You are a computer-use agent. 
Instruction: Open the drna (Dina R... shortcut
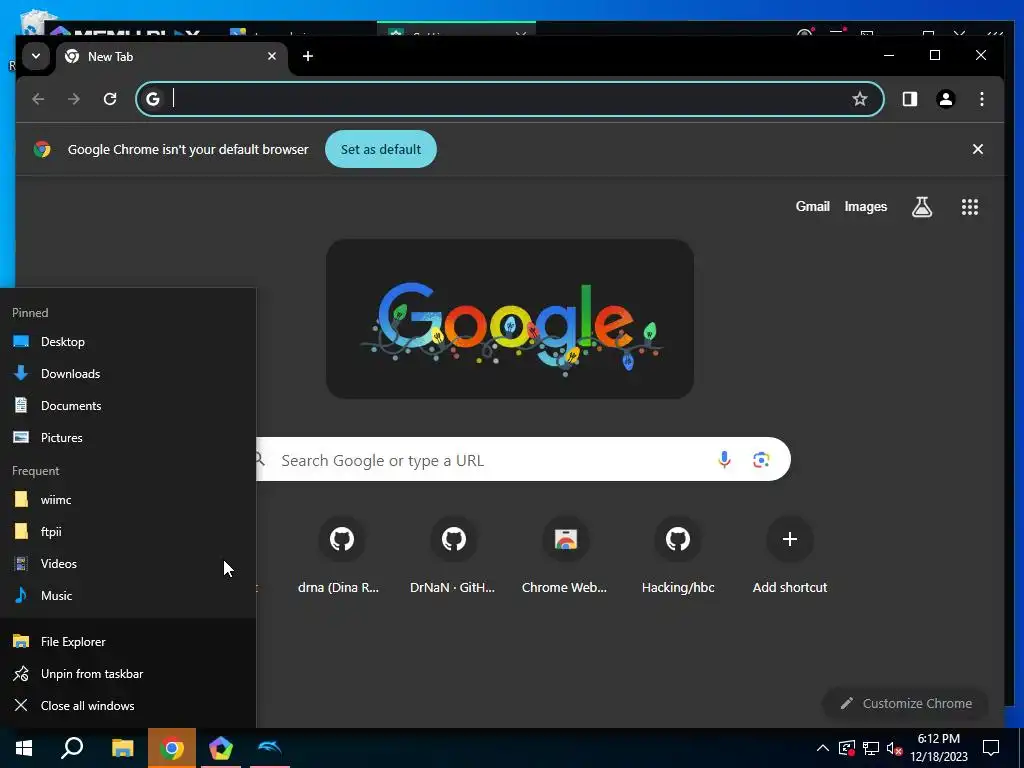point(338,554)
